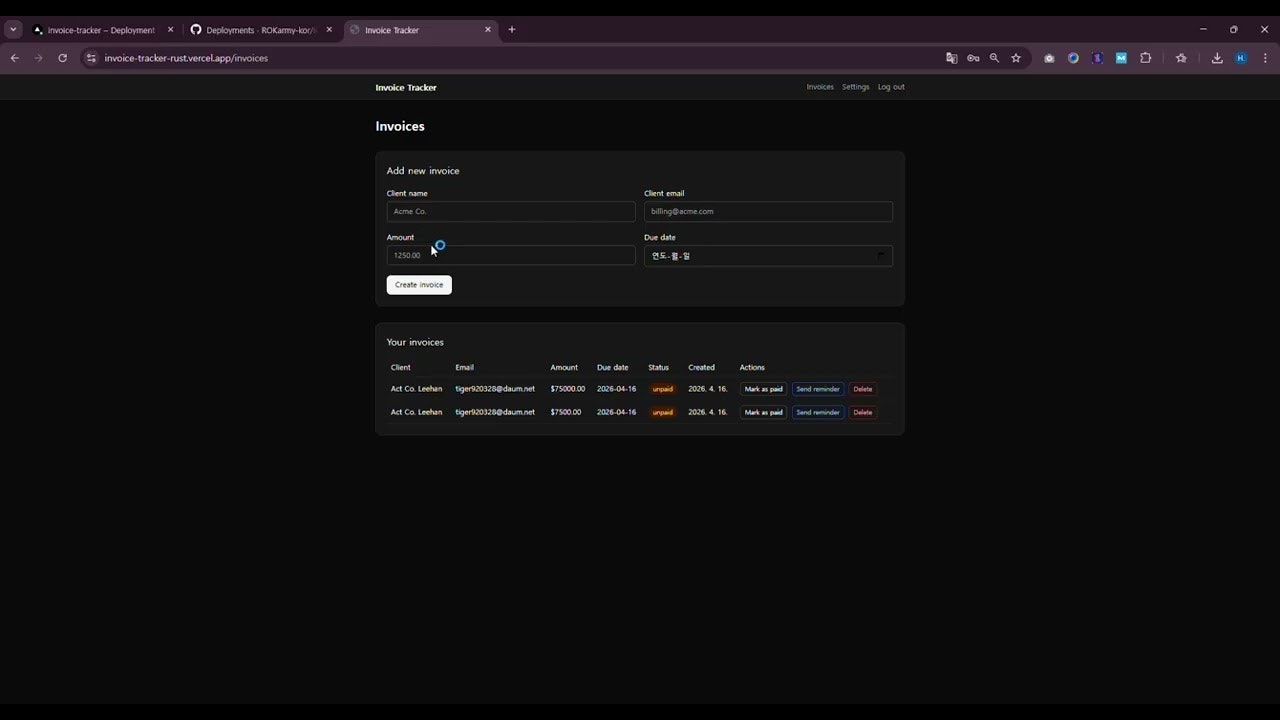Click the Invoices navbar link
The width and height of the screenshot is (1280, 720).
coord(819,87)
